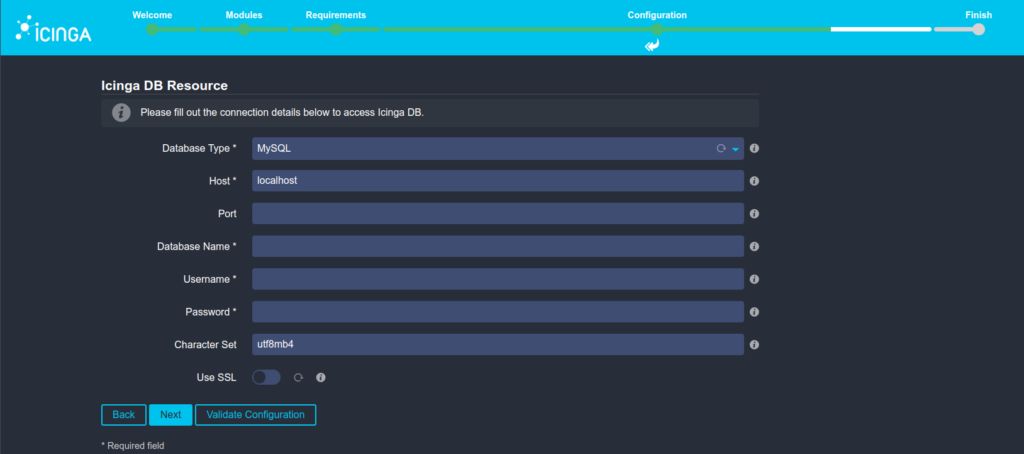Focus the Password input field
Viewport: 1024px width, 454px height.
click(x=498, y=312)
